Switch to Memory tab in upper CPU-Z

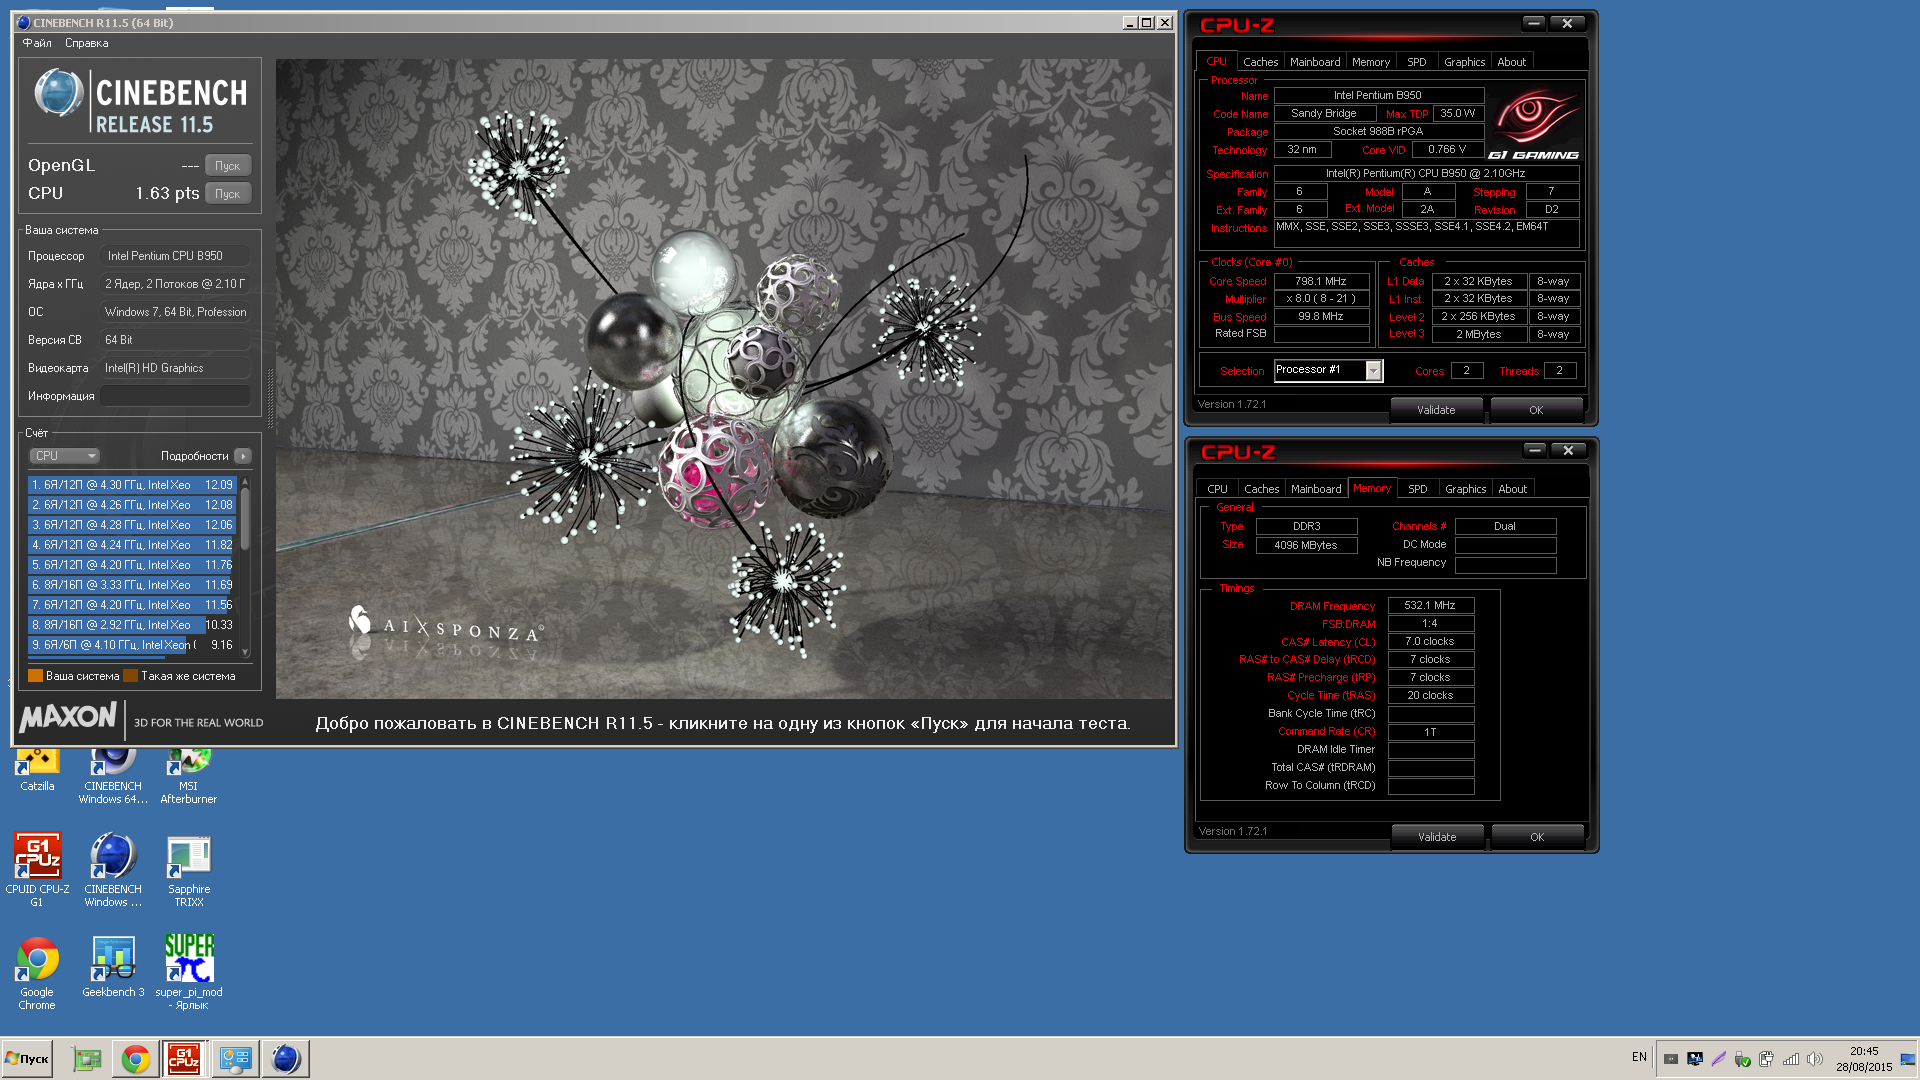(x=1371, y=62)
